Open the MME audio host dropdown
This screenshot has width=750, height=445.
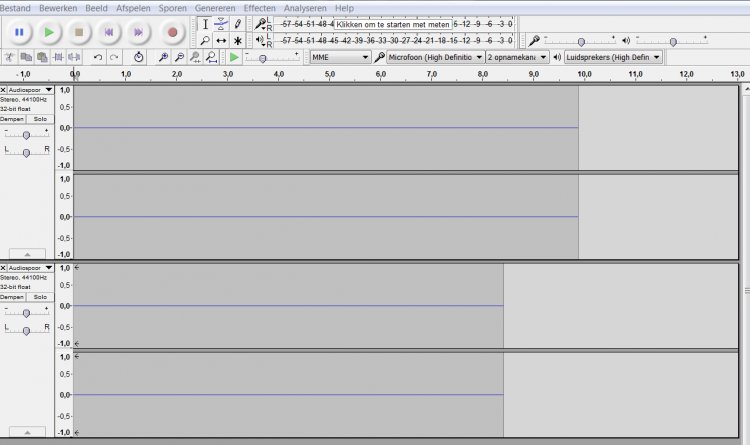[340, 57]
